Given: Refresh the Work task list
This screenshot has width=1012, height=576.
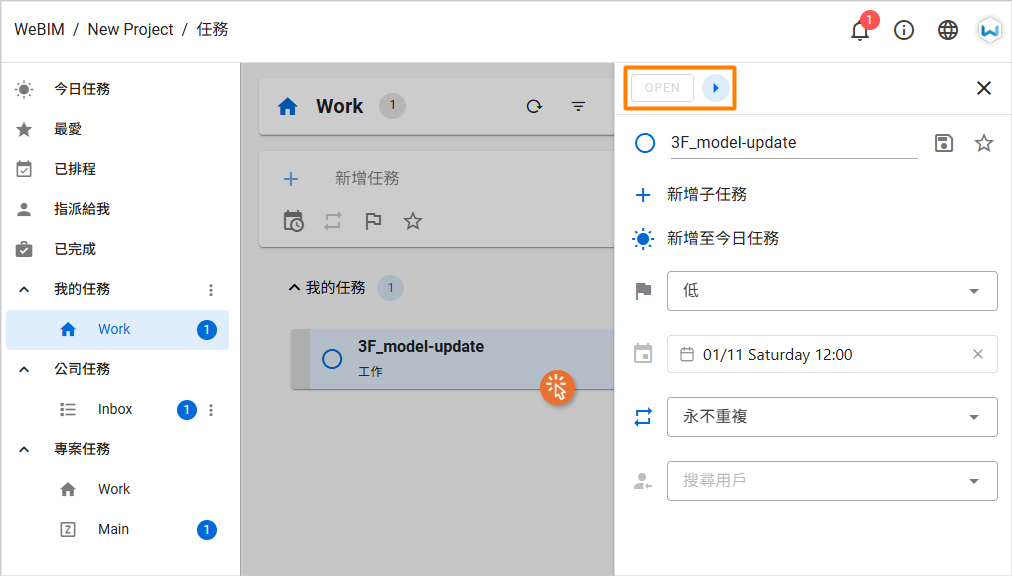Looking at the screenshot, I should [x=534, y=106].
